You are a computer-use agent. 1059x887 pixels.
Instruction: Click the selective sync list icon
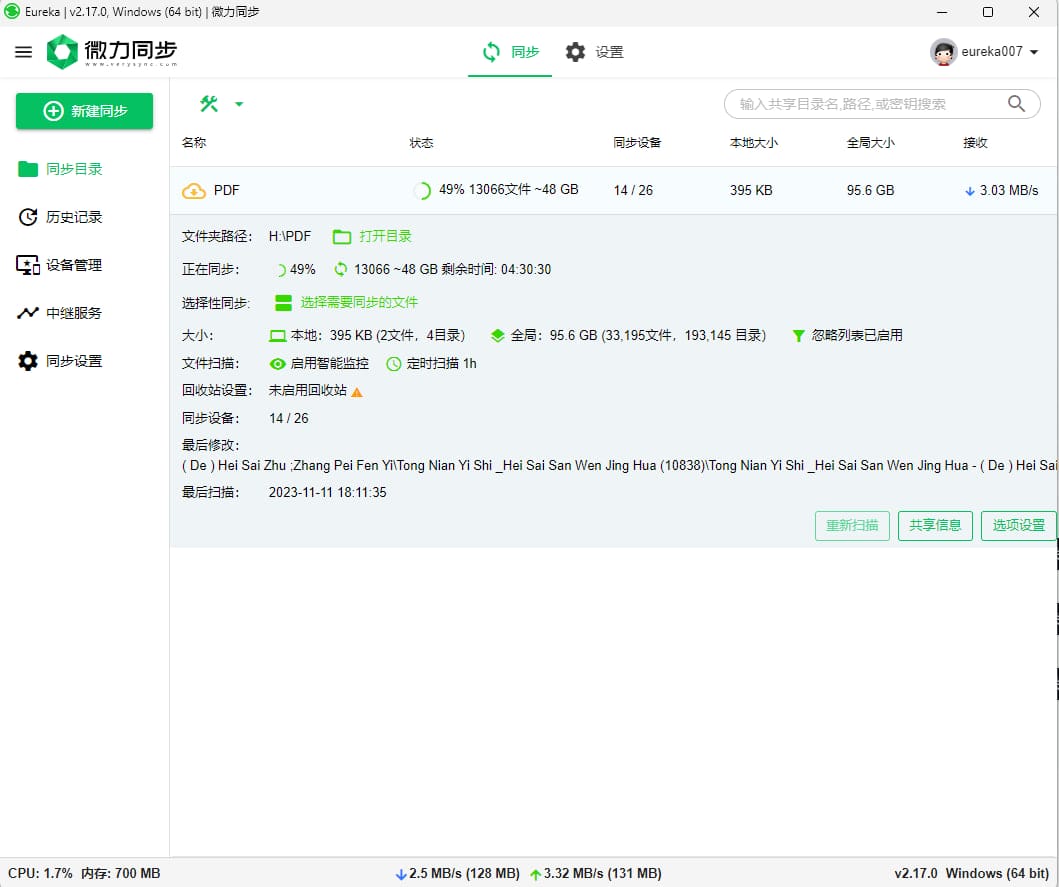click(284, 303)
